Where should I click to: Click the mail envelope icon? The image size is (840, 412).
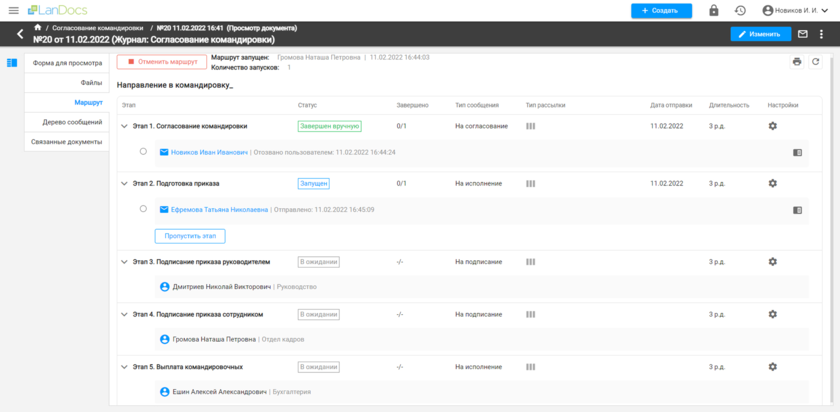point(802,34)
